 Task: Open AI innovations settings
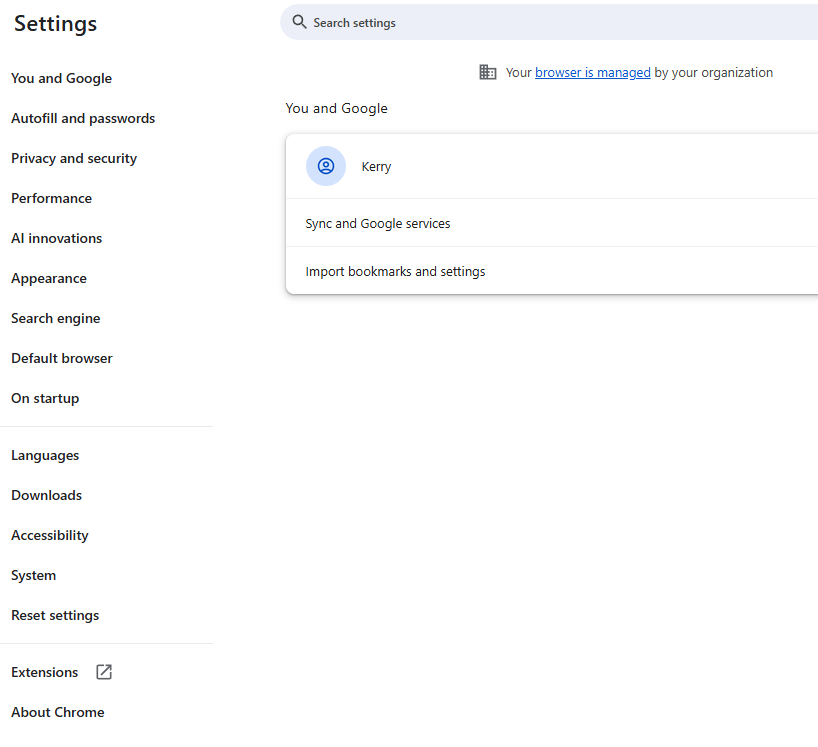pos(57,238)
